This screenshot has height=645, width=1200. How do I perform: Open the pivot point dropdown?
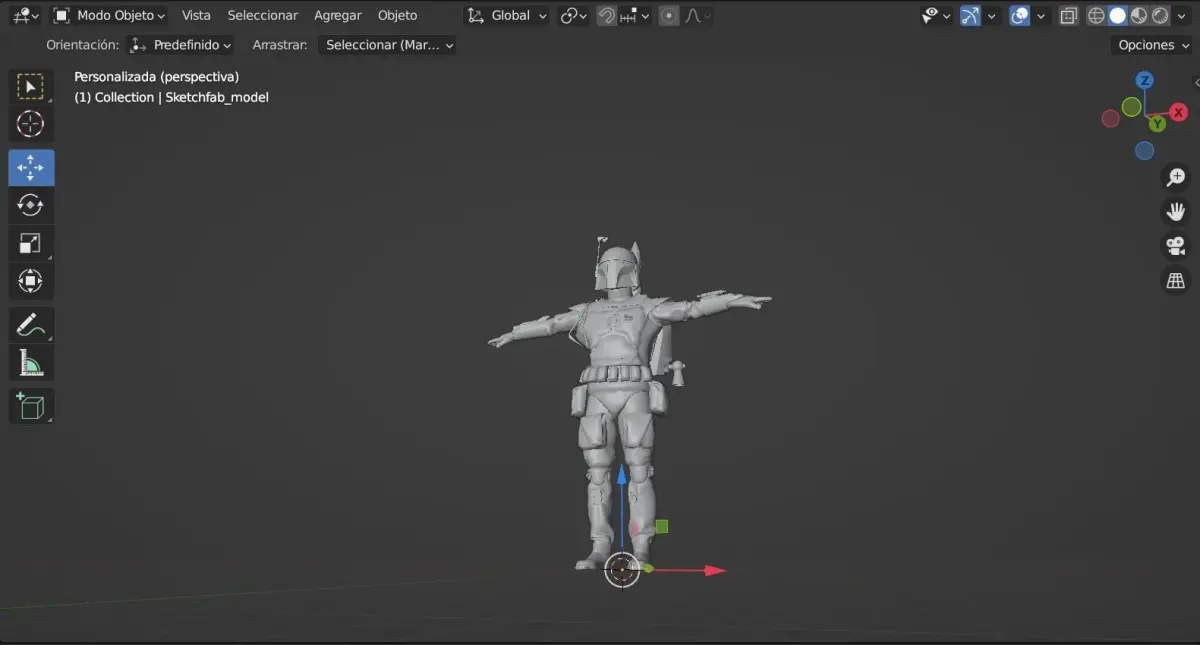[x=574, y=16]
